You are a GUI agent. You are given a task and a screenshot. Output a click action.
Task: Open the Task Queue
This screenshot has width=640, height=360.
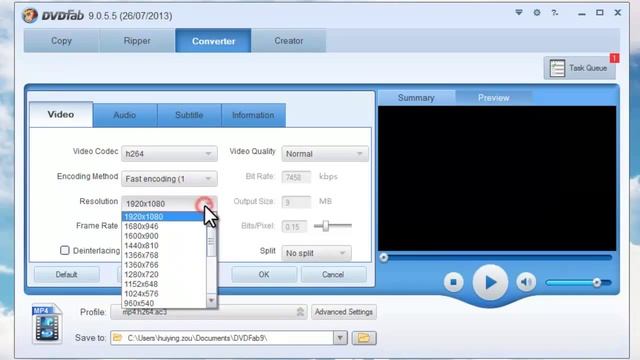coord(580,68)
